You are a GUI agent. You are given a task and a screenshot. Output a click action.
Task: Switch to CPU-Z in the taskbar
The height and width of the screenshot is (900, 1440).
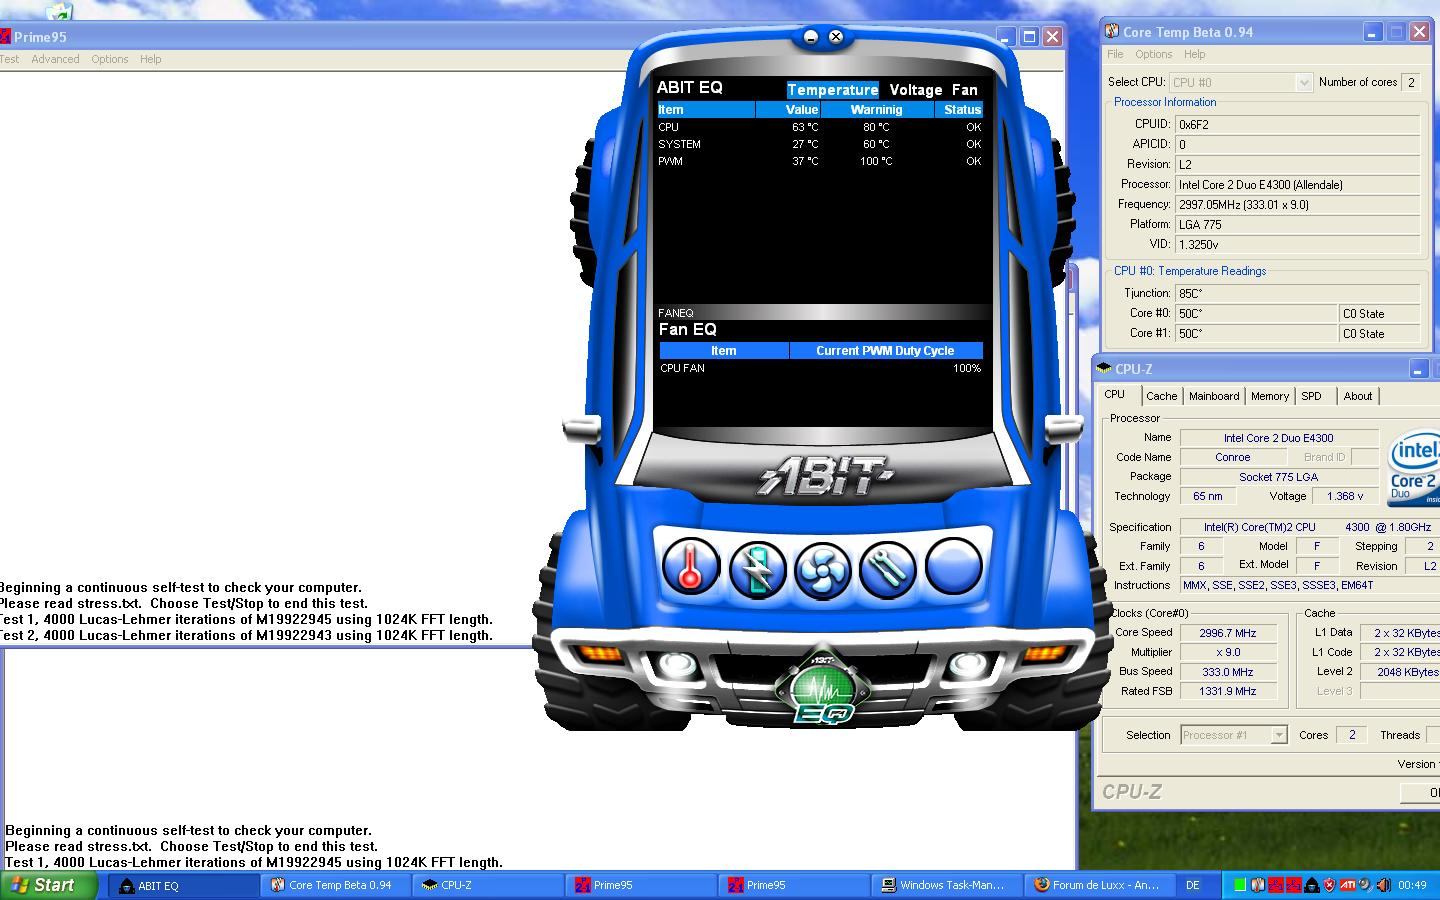(490, 885)
